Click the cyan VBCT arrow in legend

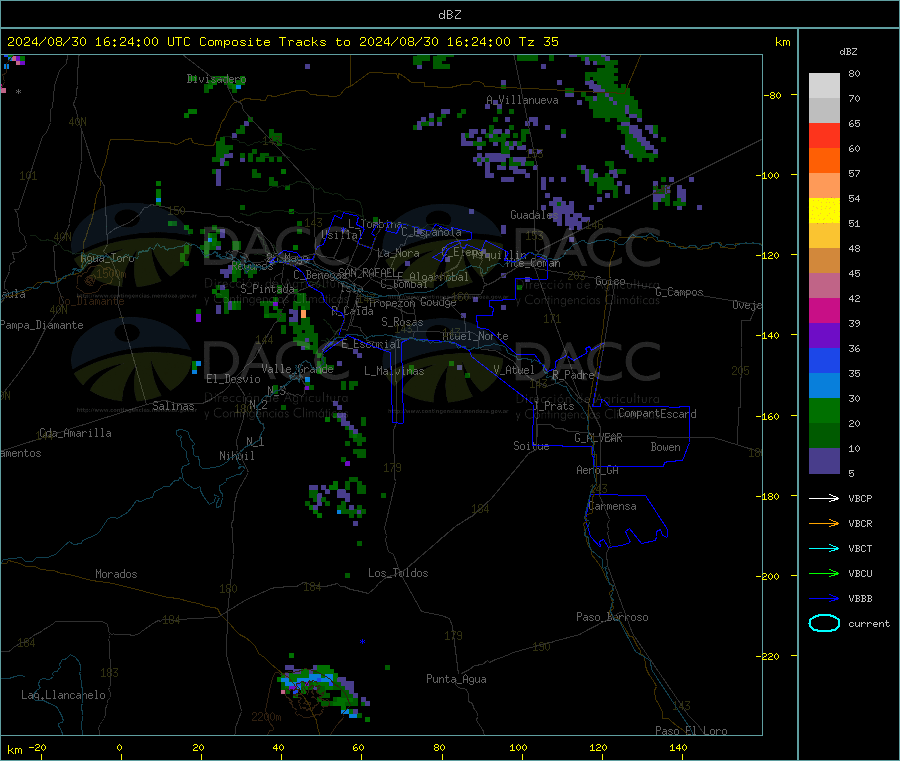point(824,549)
